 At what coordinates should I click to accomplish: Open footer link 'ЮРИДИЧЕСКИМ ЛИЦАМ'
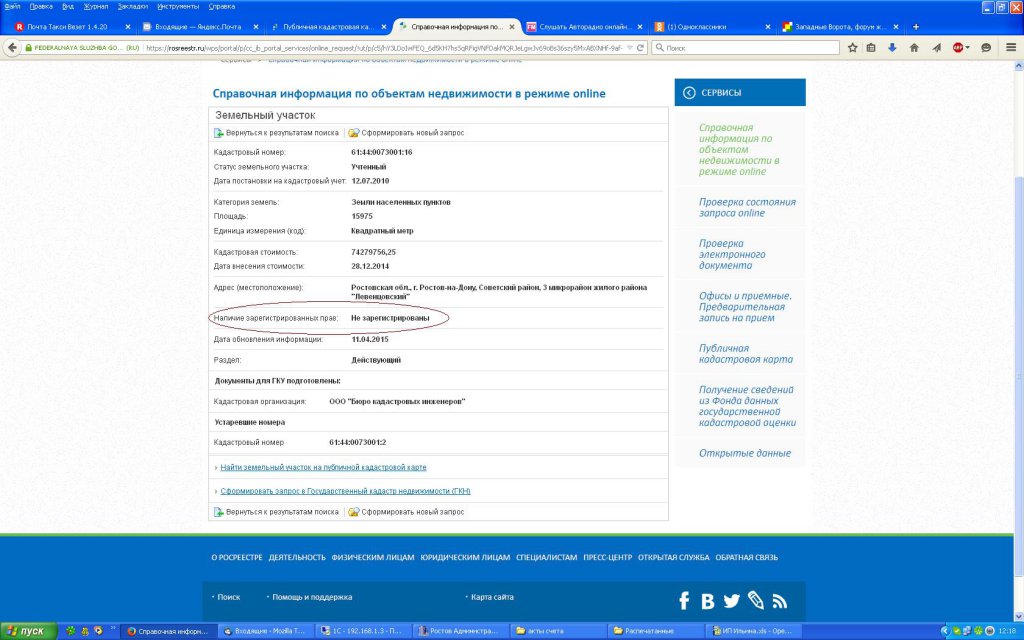pyautogui.click(x=465, y=558)
